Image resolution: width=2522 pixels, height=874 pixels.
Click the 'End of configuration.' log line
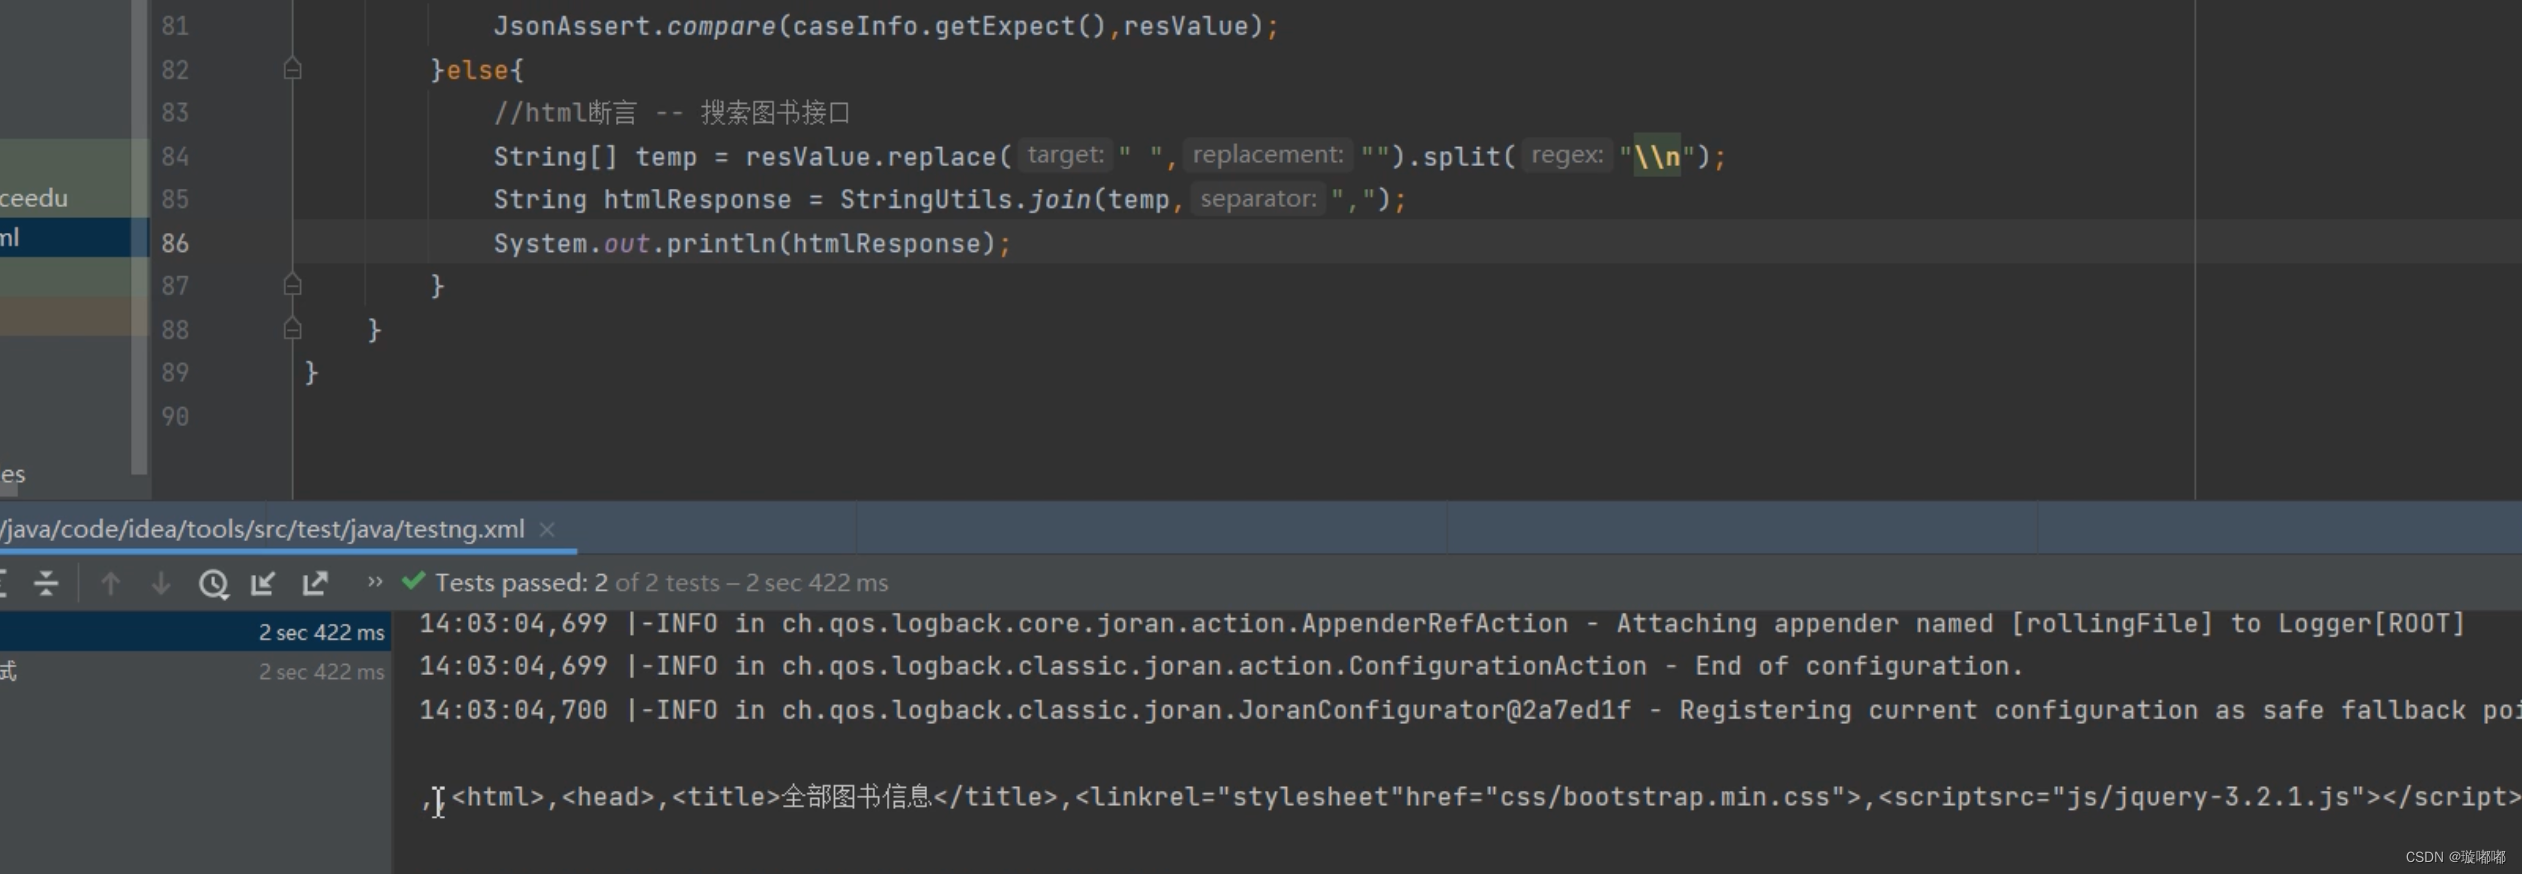(x=1221, y=666)
